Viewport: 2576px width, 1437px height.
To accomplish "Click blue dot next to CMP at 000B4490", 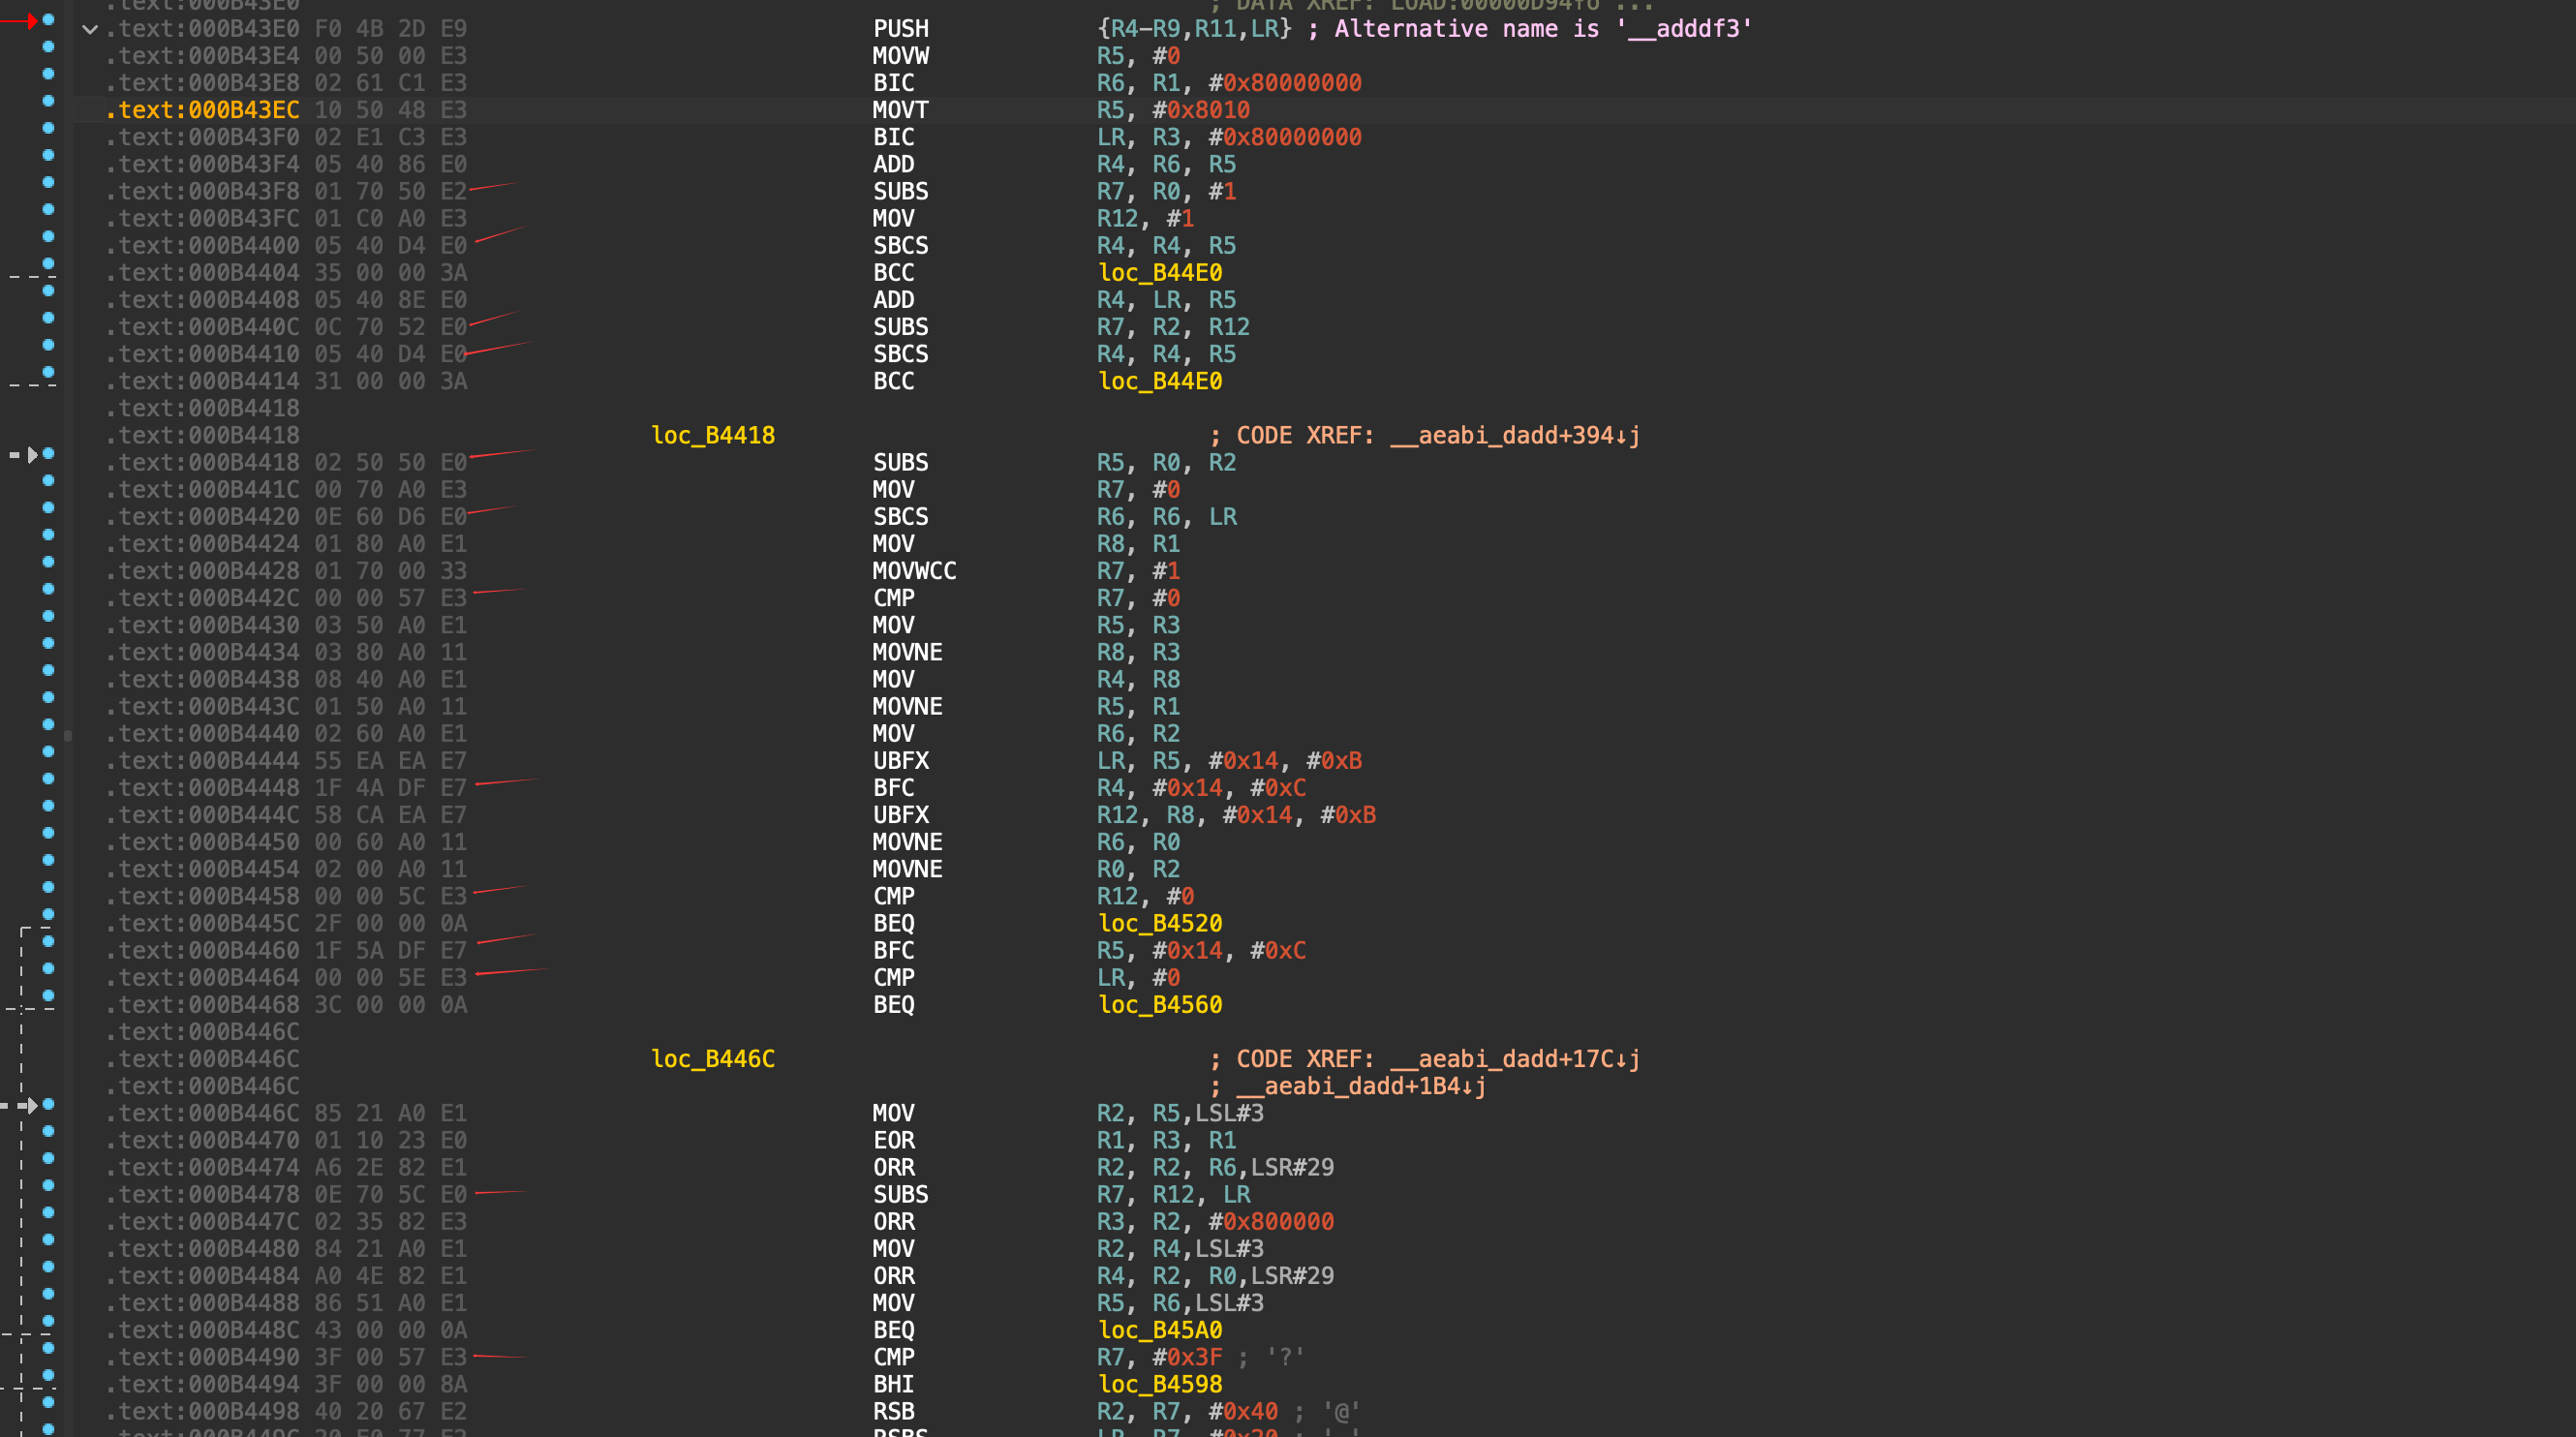I will point(48,1348).
